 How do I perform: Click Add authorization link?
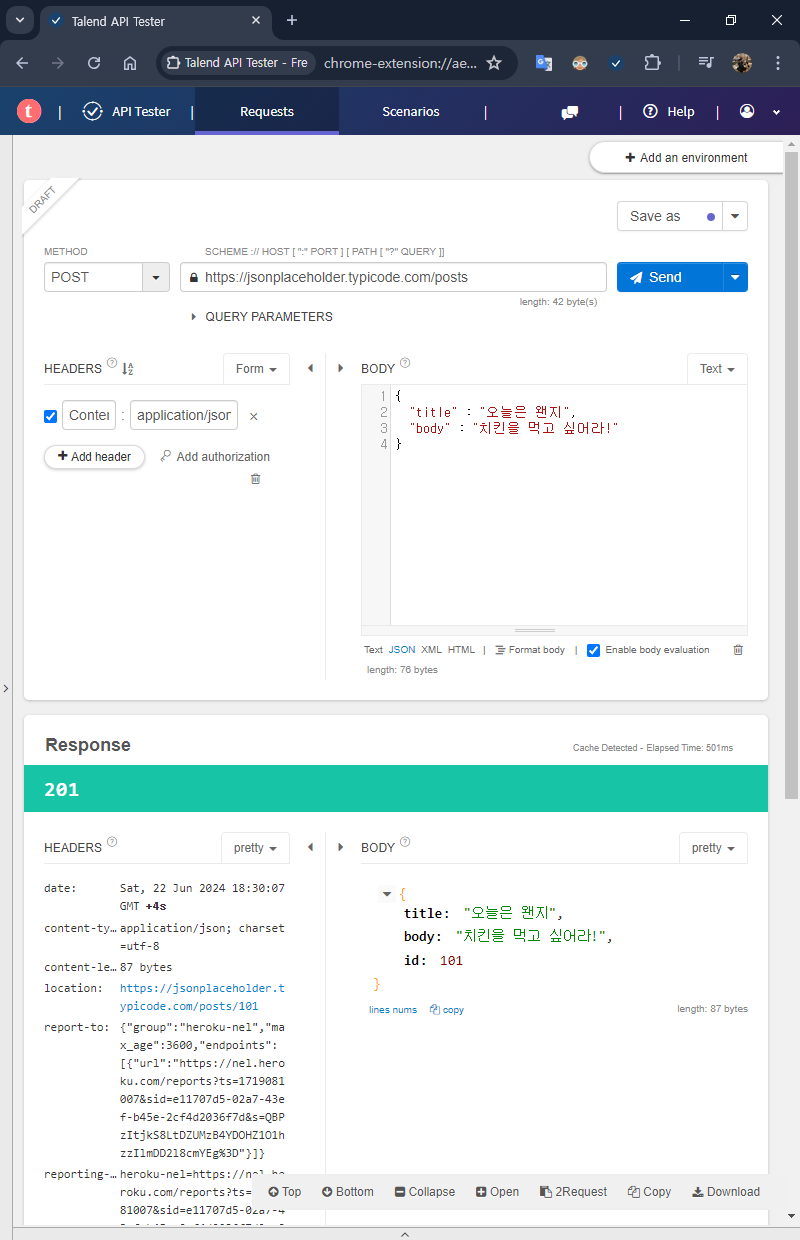215,457
